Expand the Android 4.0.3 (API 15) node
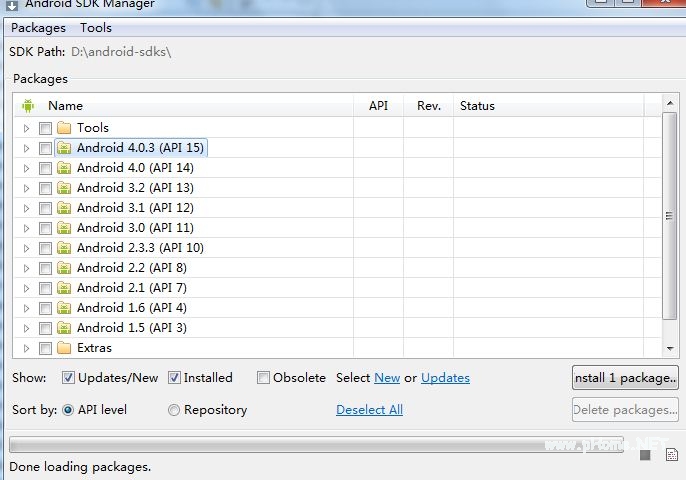The width and height of the screenshot is (686, 480). pyautogui.click(x=26, y=148)
